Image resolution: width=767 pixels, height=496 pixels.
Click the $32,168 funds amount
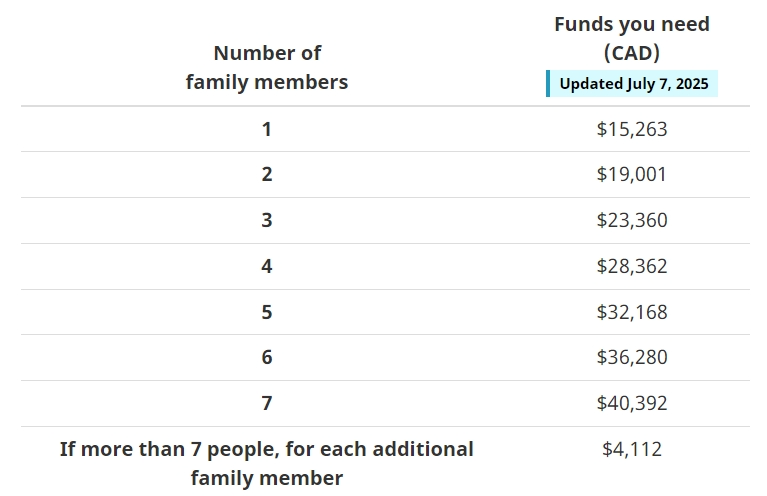click(x=632, y=312)
